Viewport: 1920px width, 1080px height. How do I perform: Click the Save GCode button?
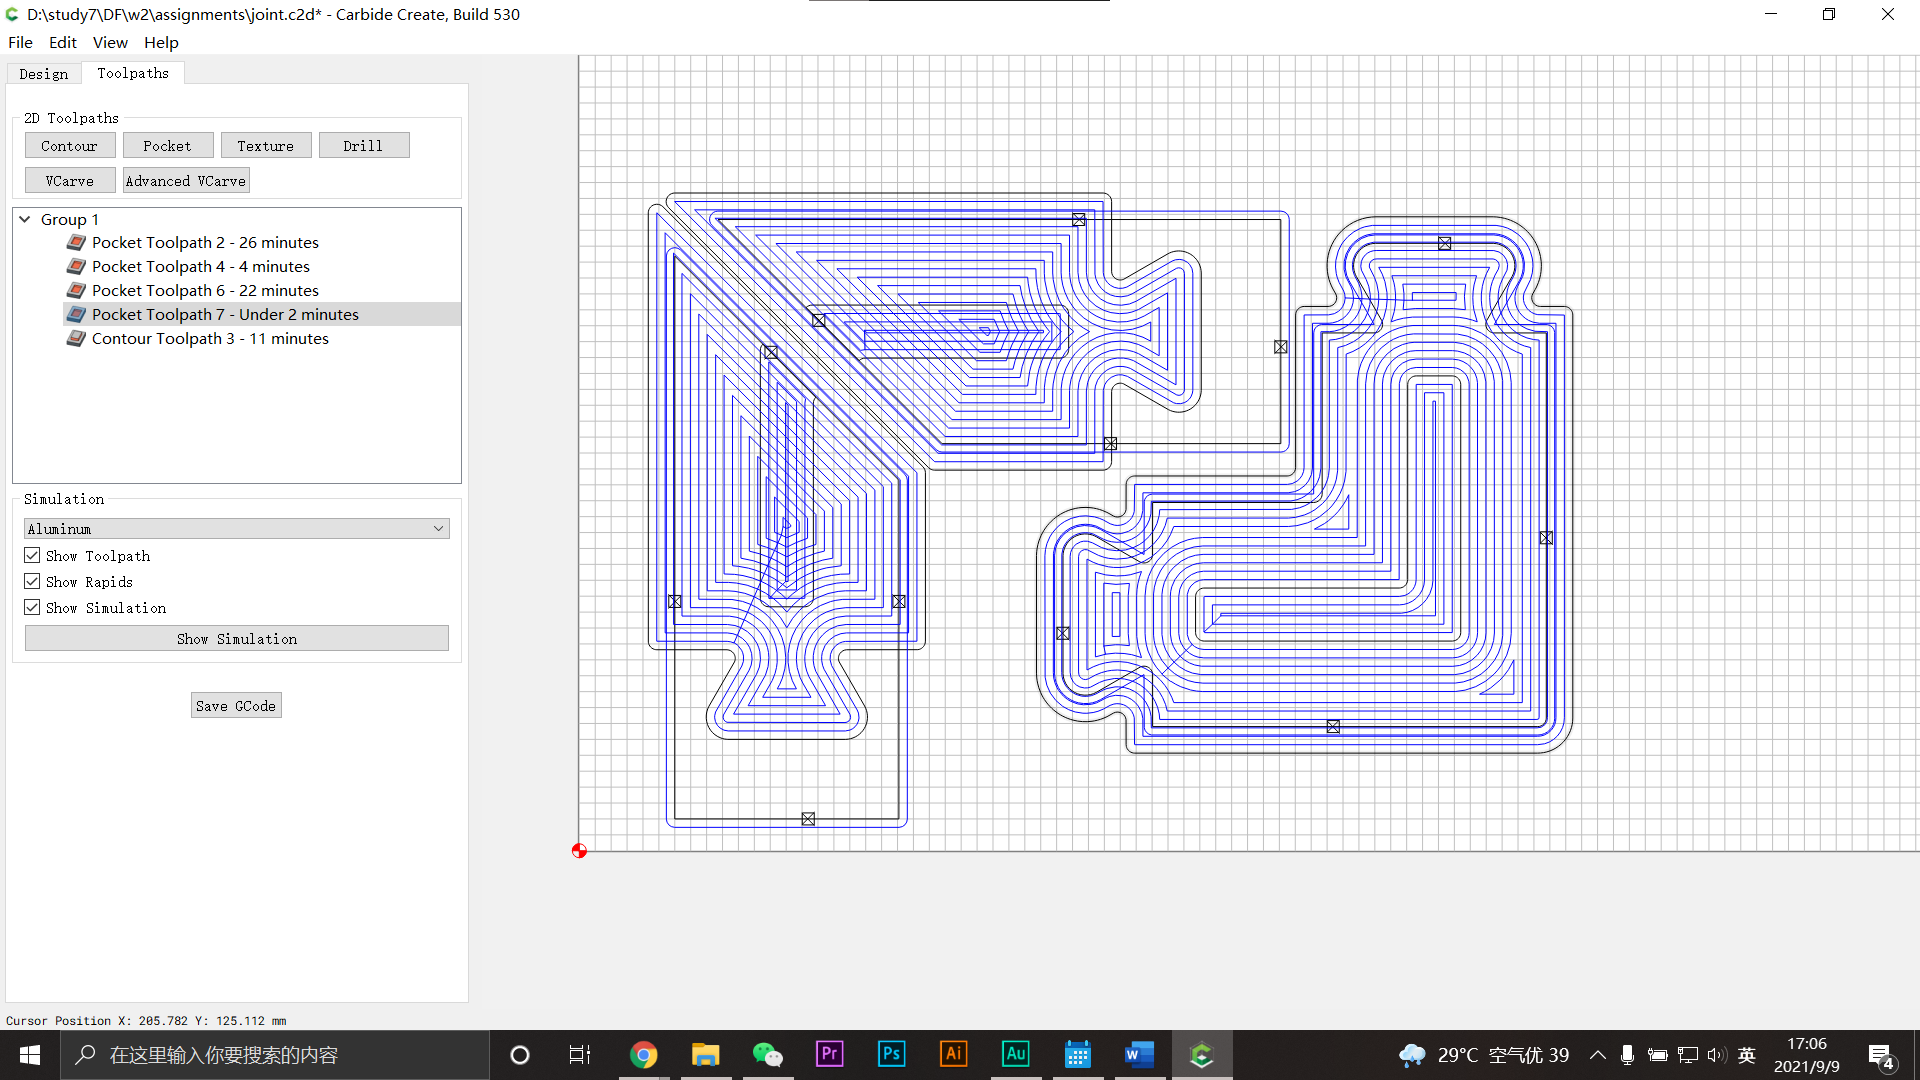[x=236, y=705]
